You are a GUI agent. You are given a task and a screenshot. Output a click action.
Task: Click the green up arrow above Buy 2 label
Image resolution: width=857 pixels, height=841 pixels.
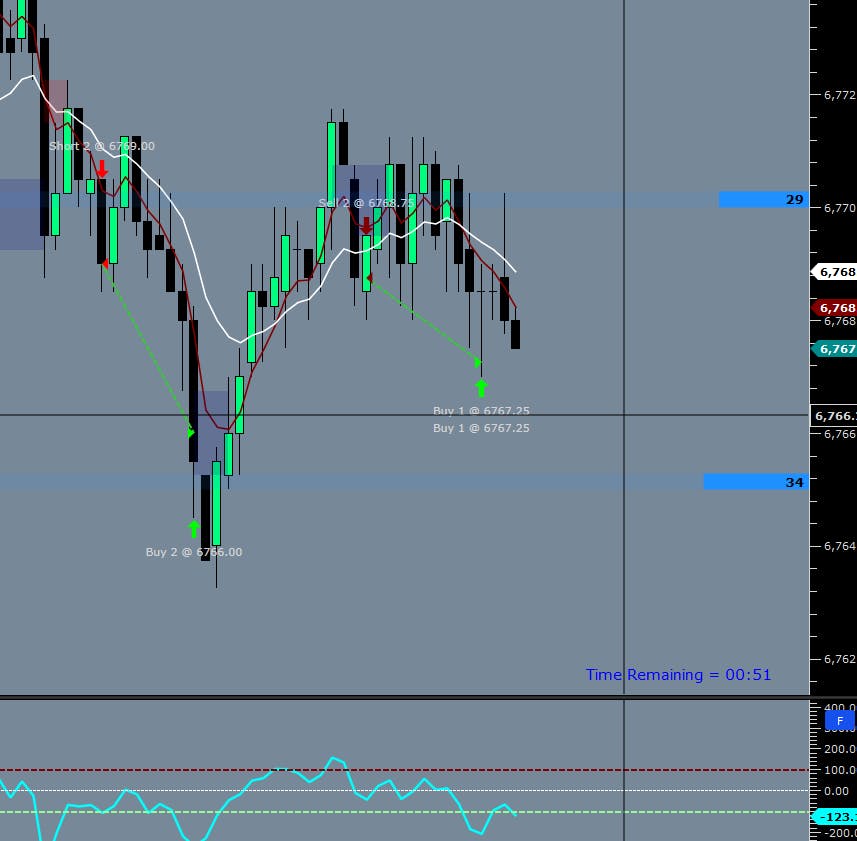click(x=193, y=529)
